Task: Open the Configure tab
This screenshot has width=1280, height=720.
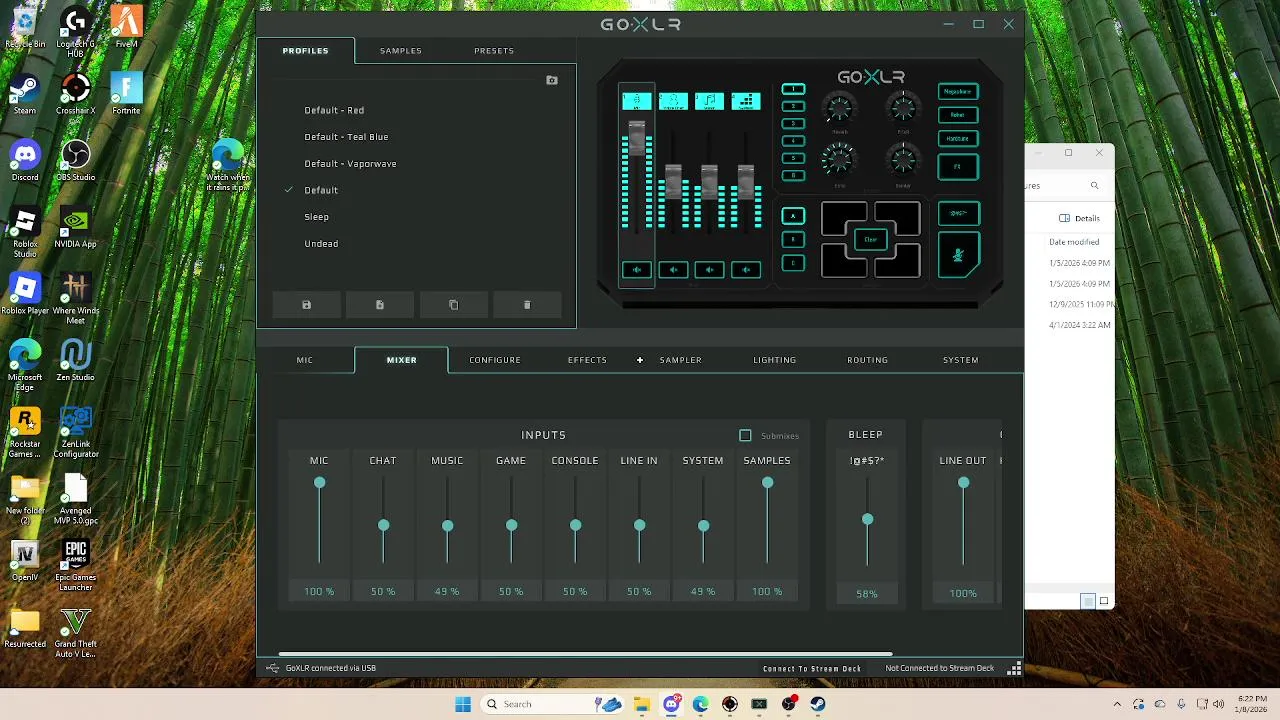Action: pyautogui.click(x=495, y=360)
